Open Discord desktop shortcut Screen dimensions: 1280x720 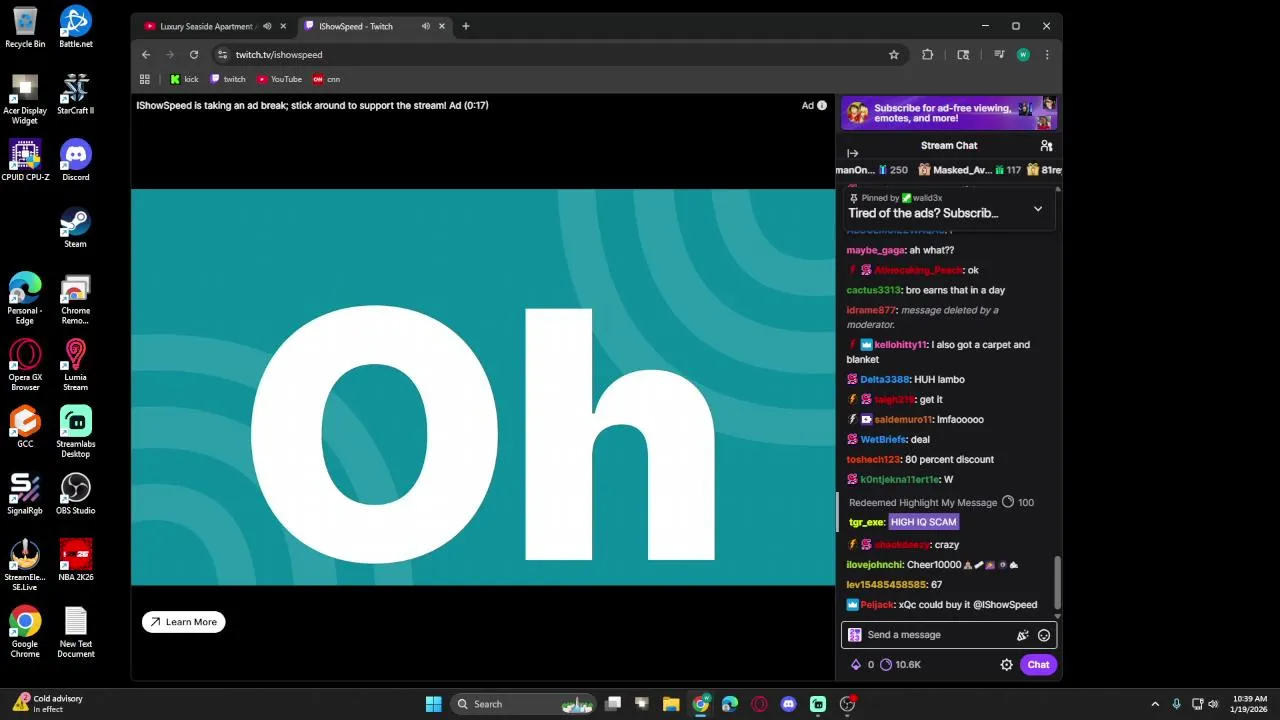tap(76, 160)
